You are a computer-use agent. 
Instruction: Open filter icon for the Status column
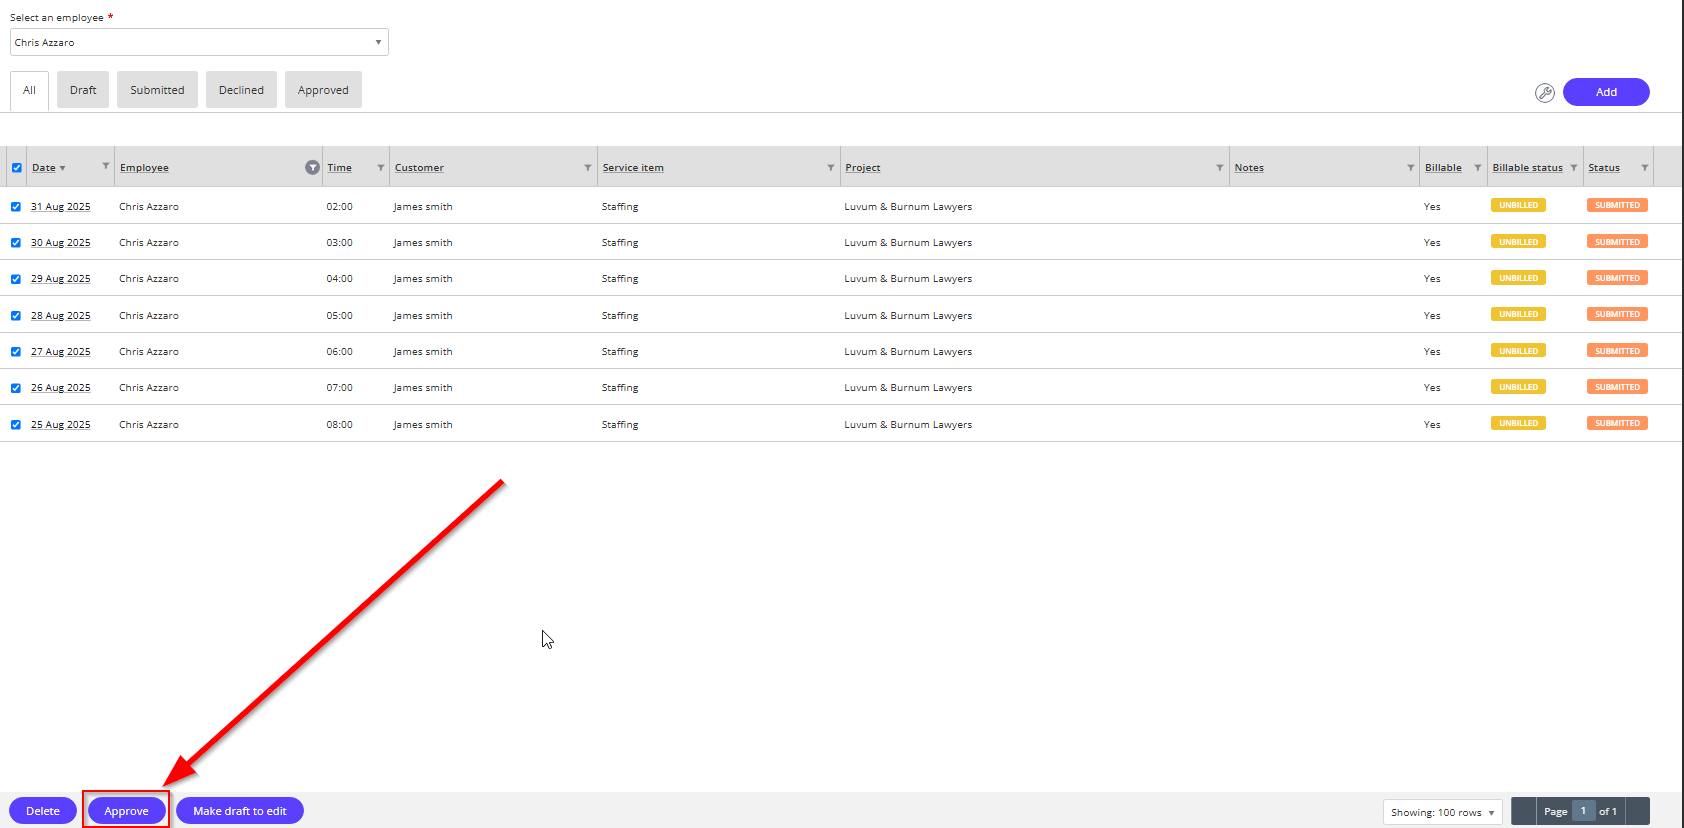tap(1645, 167)
